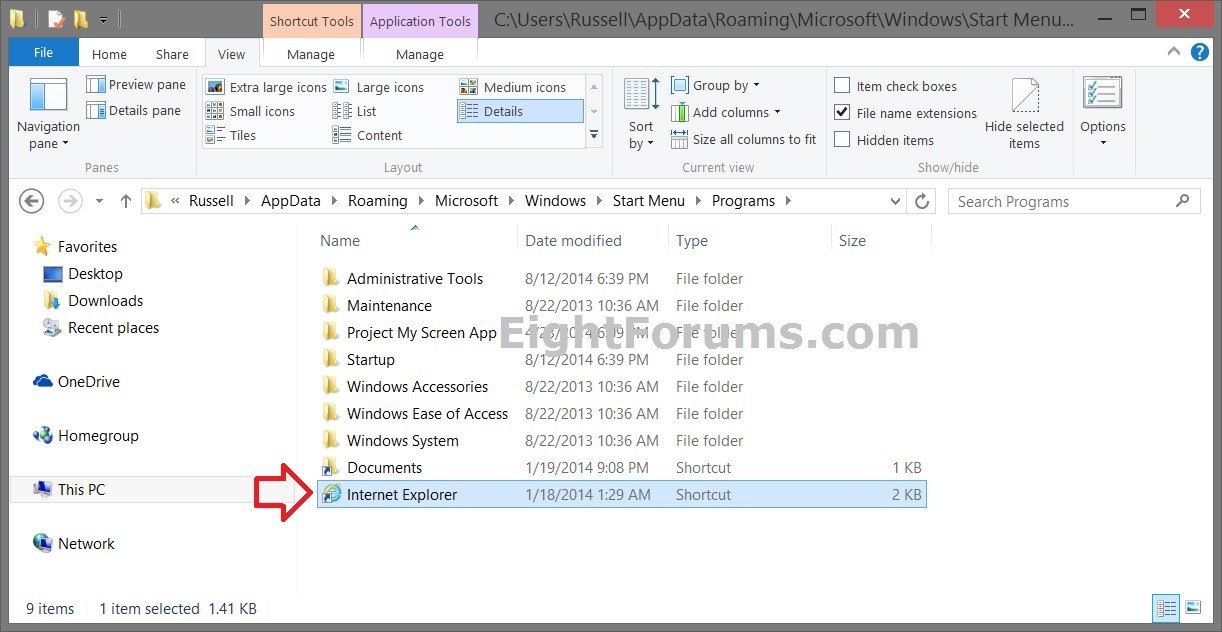1222x632 pixels.
Task: Switch to Content layout
Action: click(x=368, y=135)
